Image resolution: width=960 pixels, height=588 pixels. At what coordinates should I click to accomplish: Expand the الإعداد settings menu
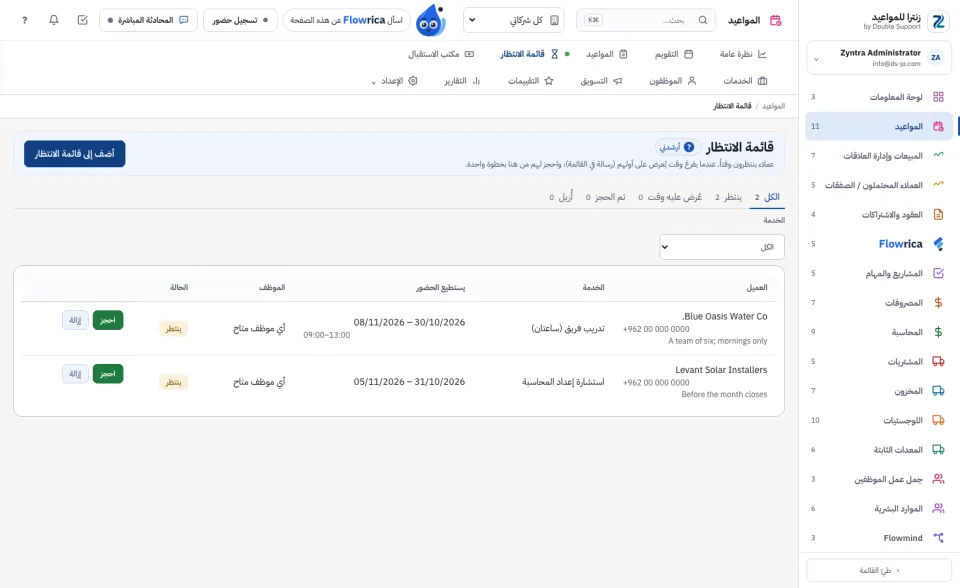tap(395, 81)
